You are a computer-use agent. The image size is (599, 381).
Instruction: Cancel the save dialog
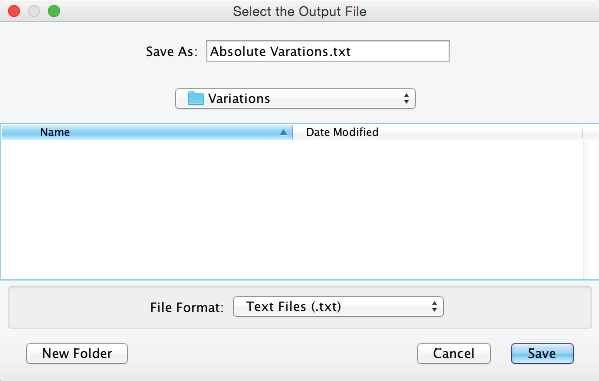pyautogui.click(x=454, y=353)
